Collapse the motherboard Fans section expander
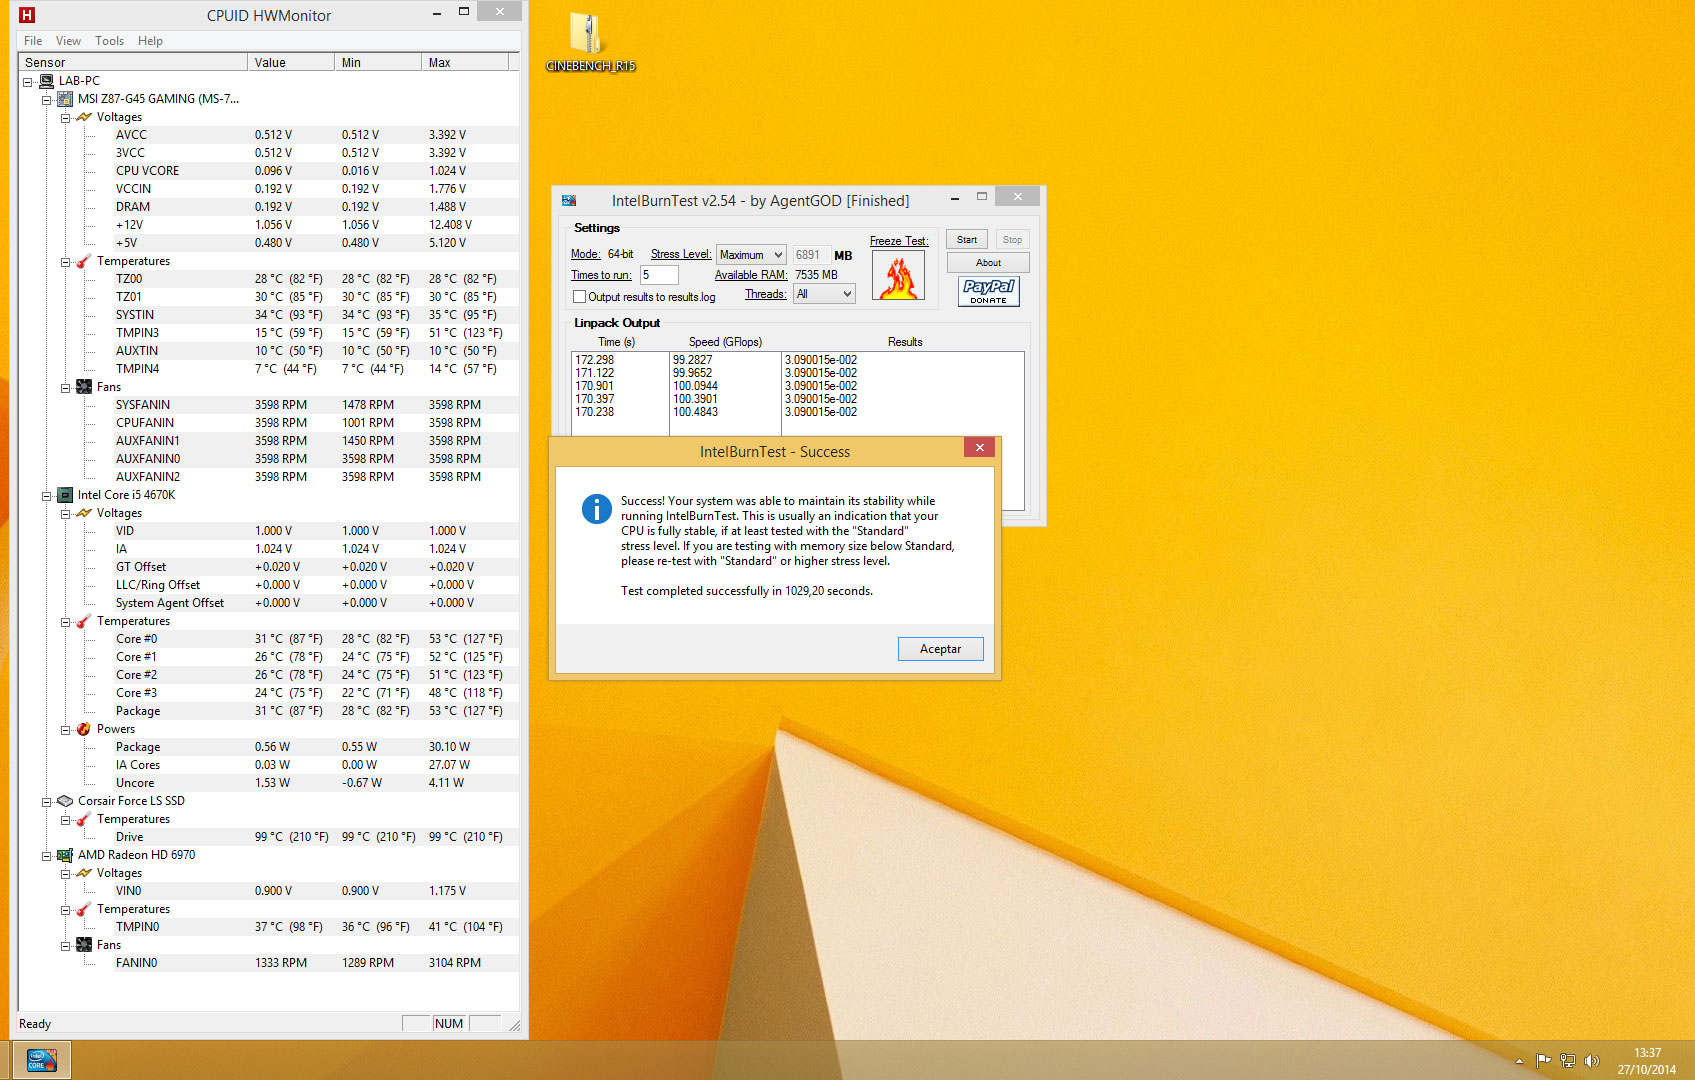The image size is (1695, 1080). coord(65,388)
